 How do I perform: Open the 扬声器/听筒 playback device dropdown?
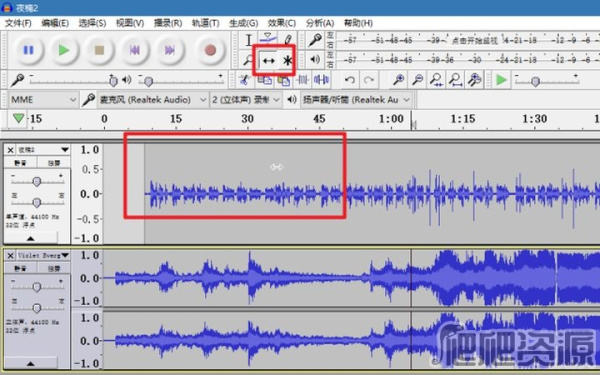coord(357,100)
